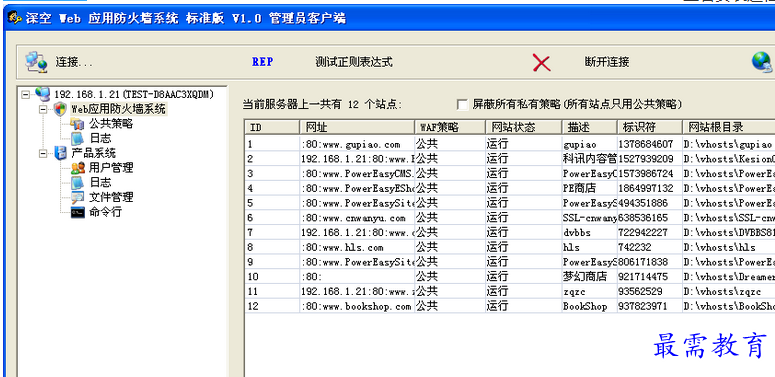Viewport: 775px width, 377px height.
Task: Click description cell dvbbs
Action: tap(577, 233)
